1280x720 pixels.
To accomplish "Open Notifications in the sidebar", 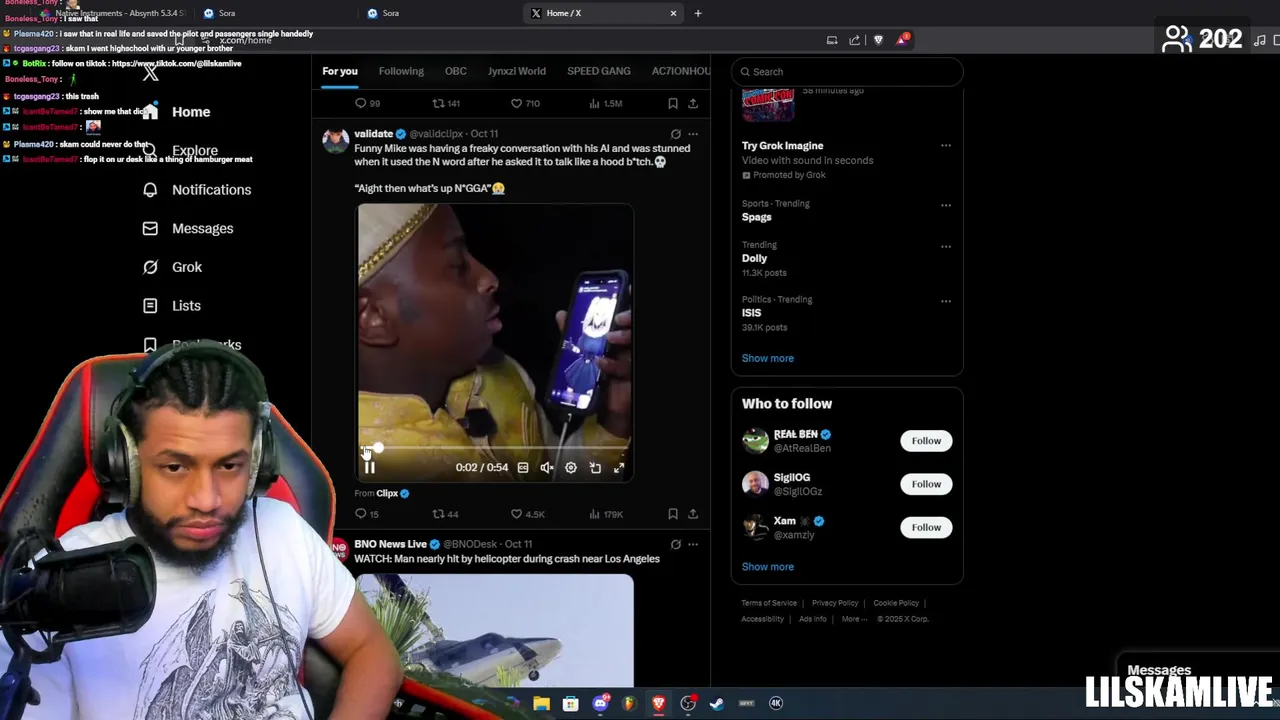I will click(x=211, y=190).
